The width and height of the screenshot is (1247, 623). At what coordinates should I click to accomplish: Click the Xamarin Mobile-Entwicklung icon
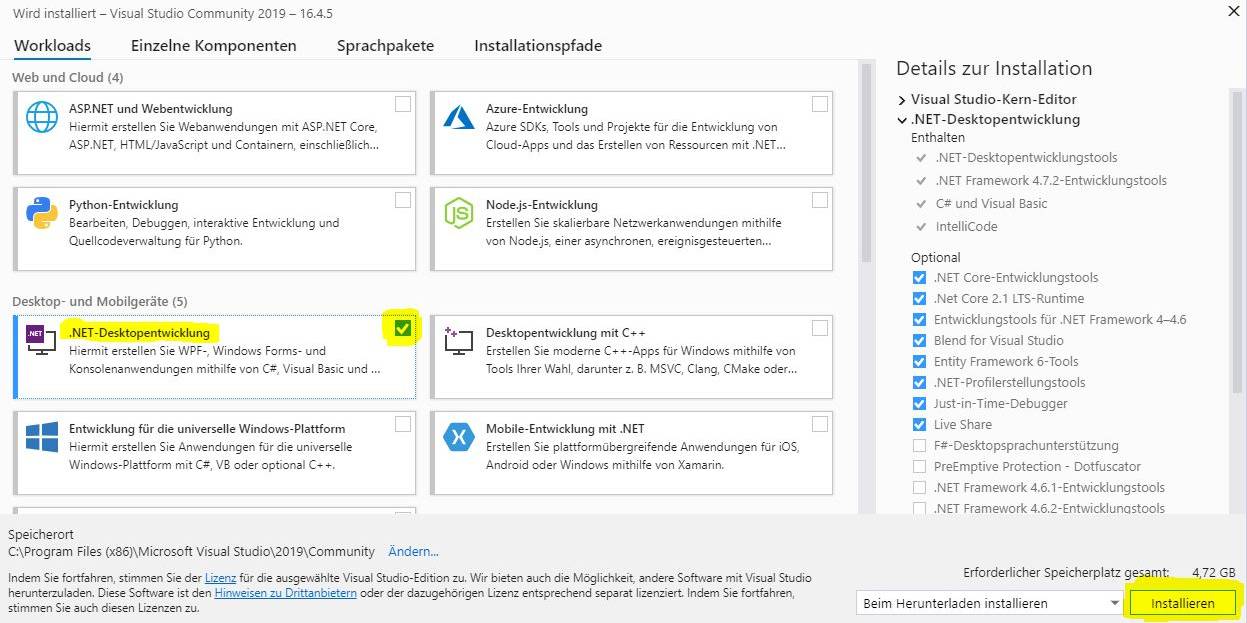(458, 437)
